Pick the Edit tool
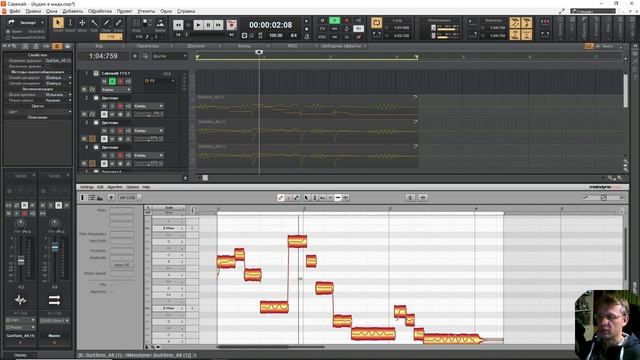Viewport: 640px width, 360px height. click(94, 23)
